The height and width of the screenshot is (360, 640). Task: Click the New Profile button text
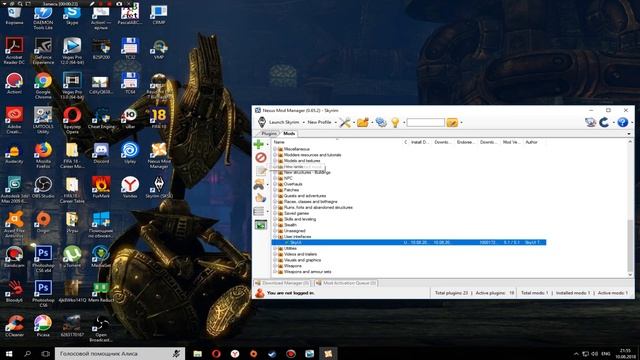320,122
